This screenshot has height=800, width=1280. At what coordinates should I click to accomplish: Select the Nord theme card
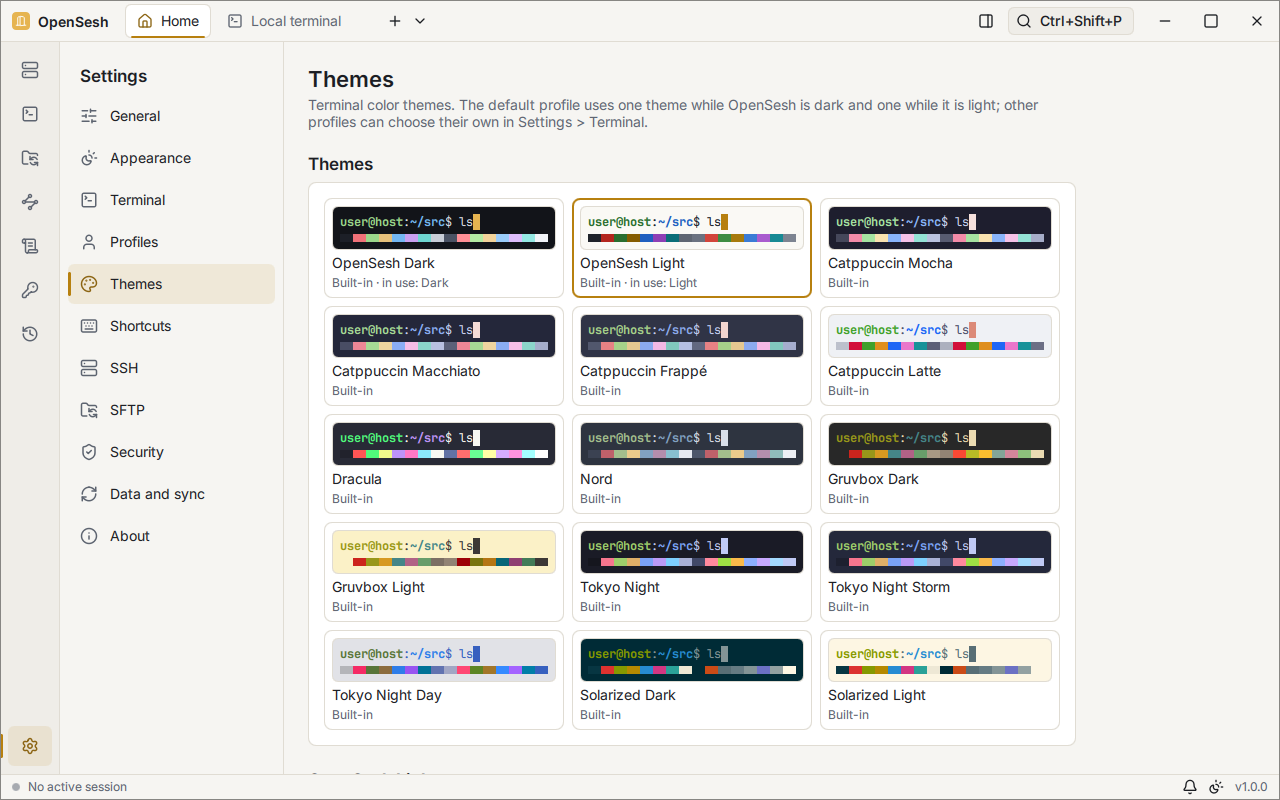coord(692,464)
